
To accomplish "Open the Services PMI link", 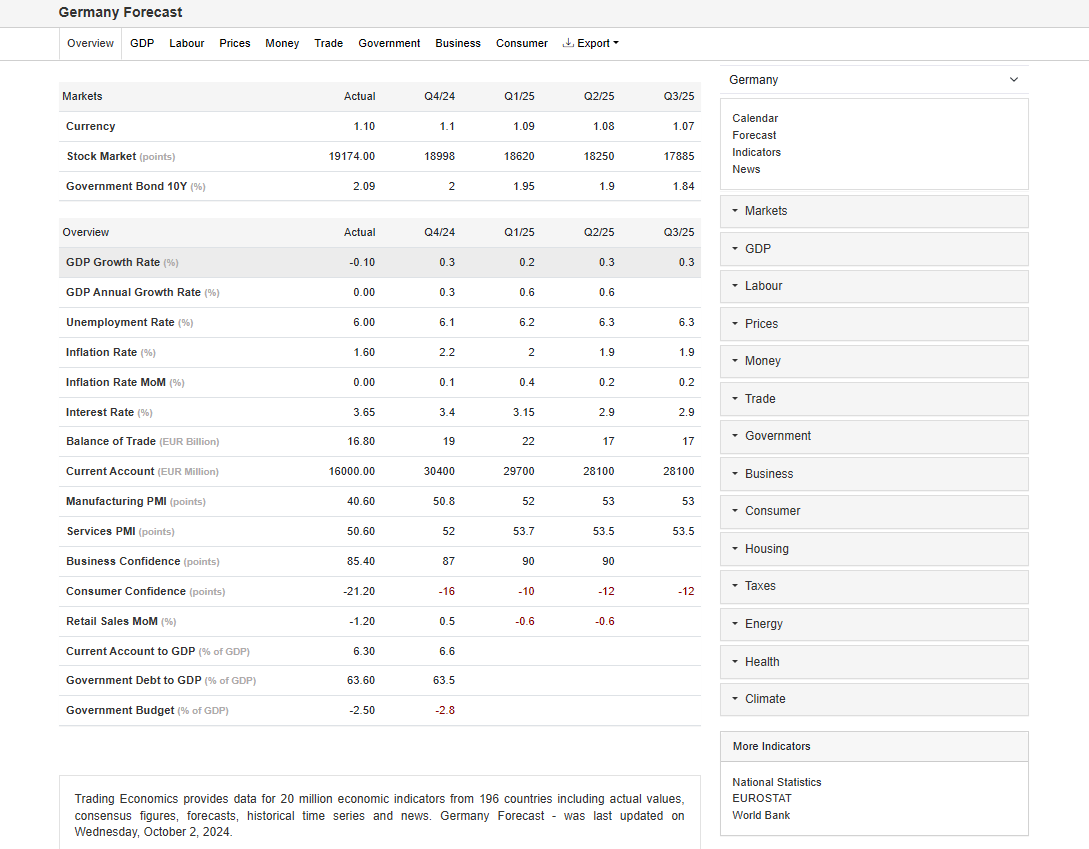I will (x=101, y=531).
